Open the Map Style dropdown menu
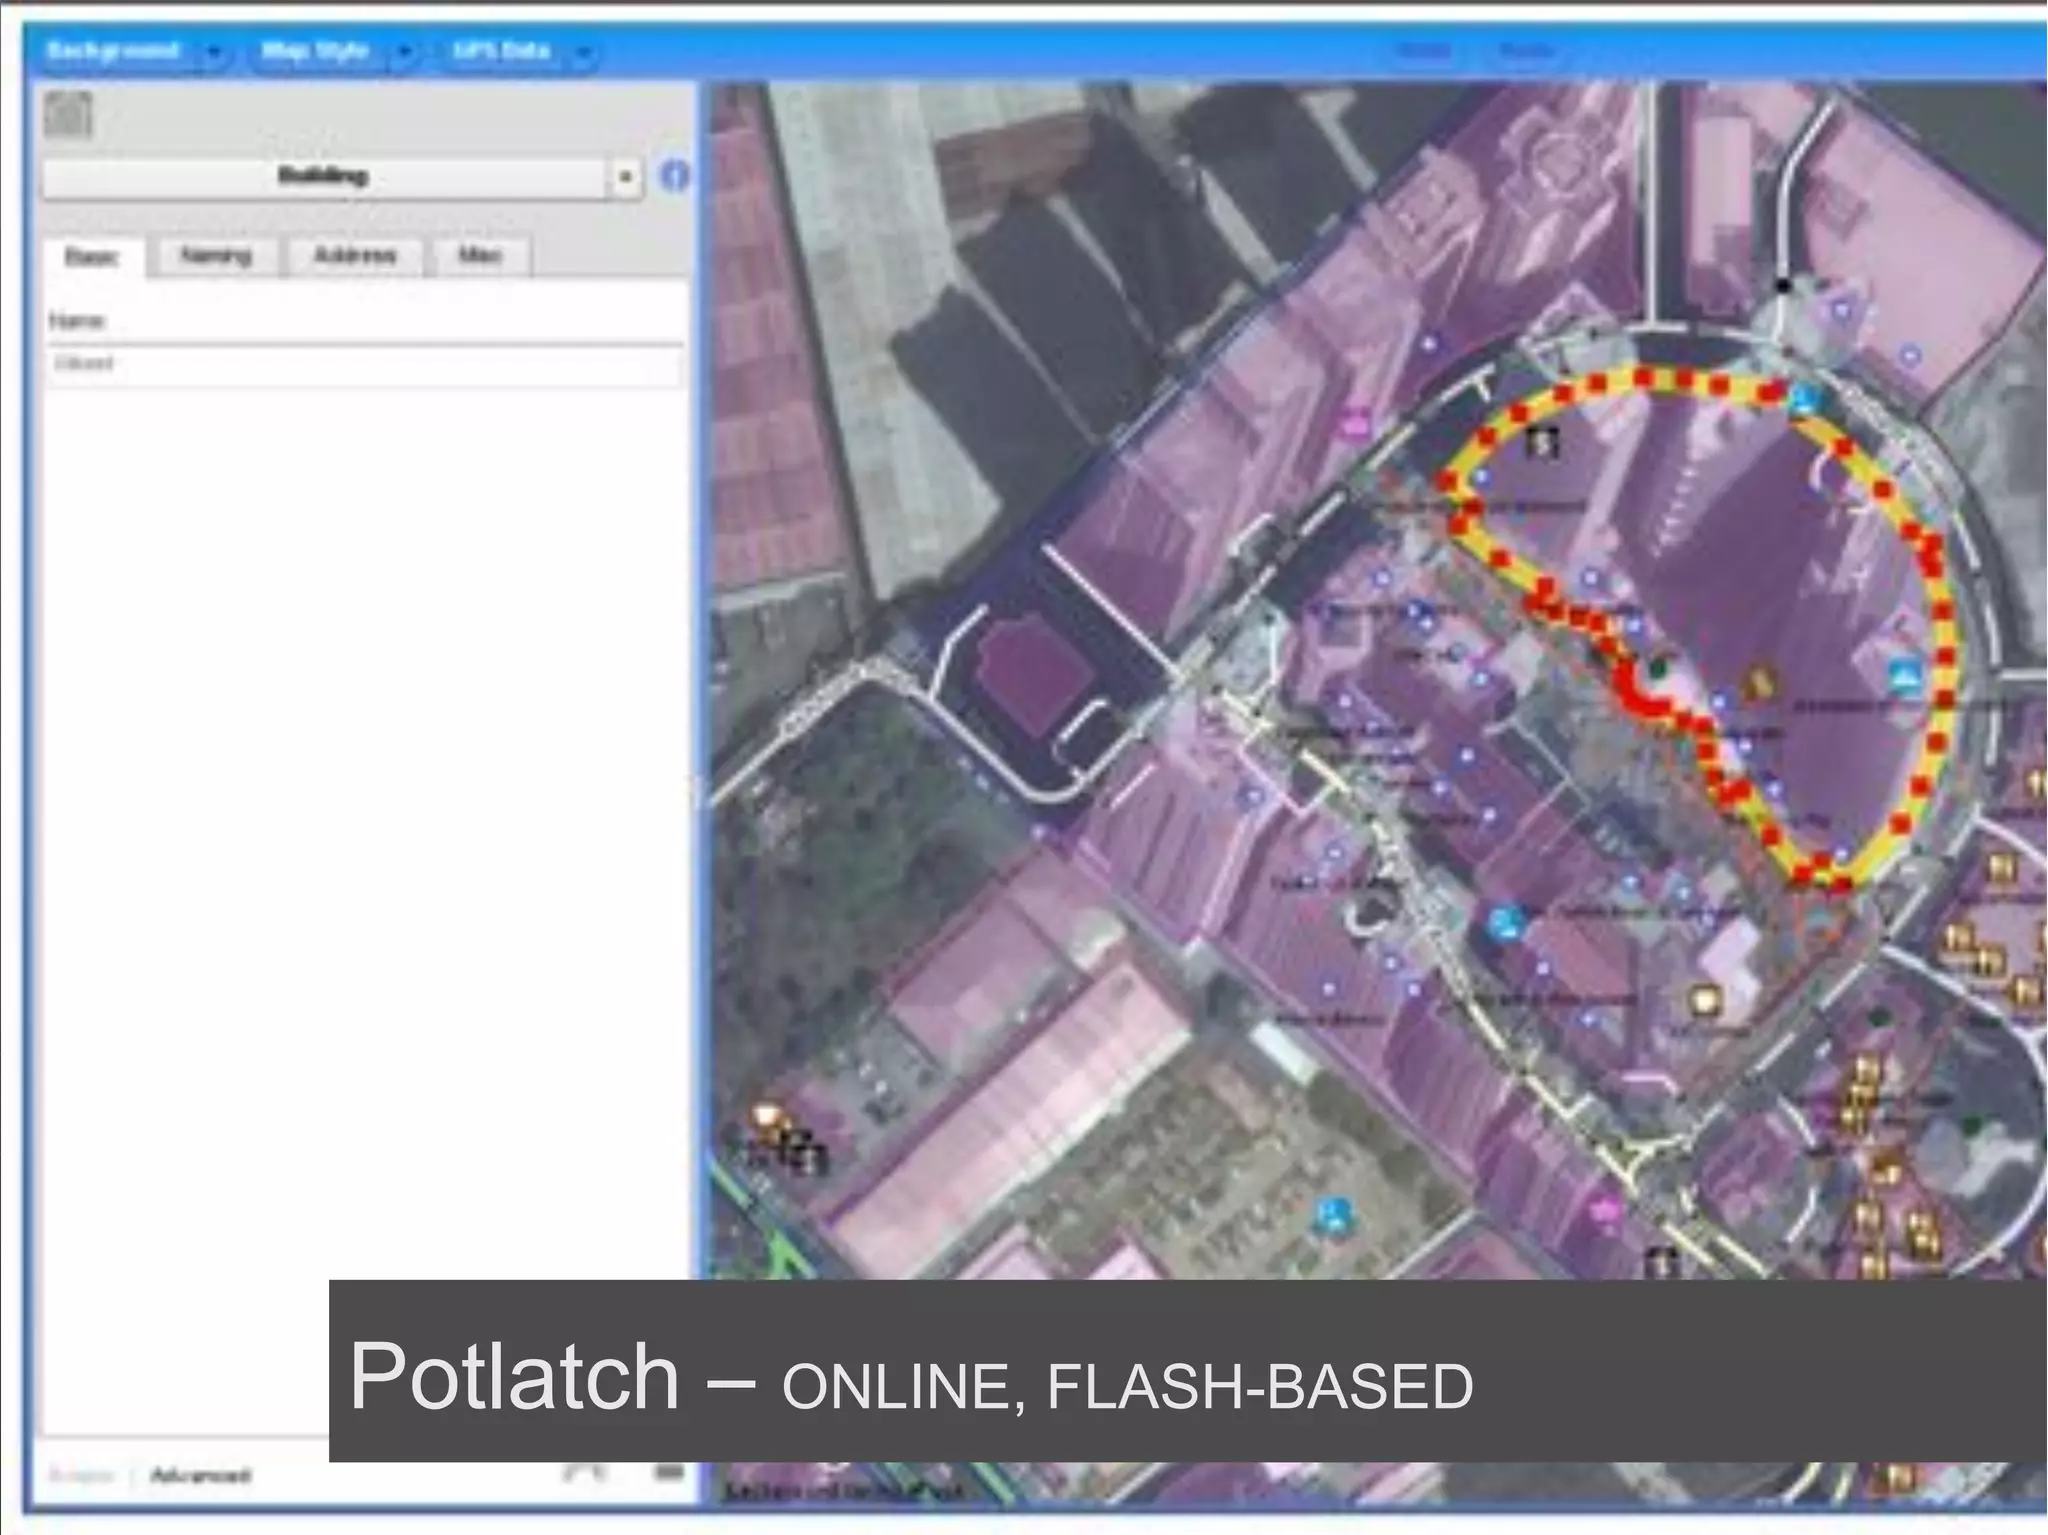The image size is (2048, 1535). [x=334, y=52]
